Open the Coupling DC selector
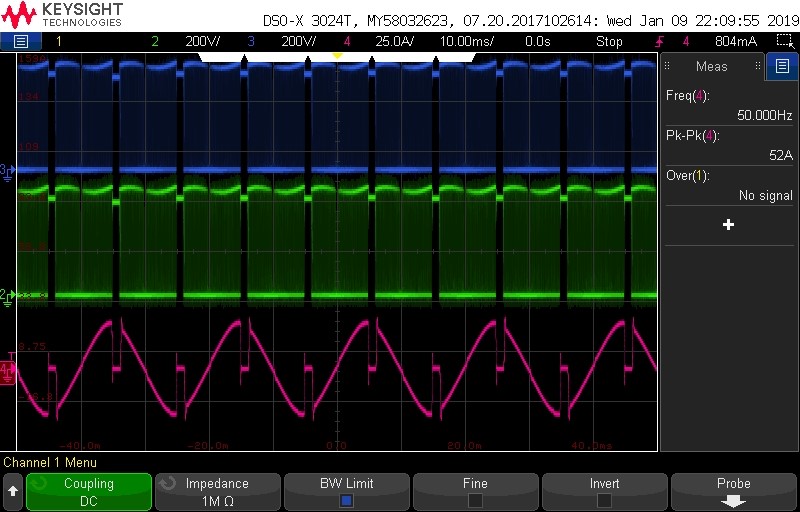Image resolution: width=800 pixels, height=512 pixels. pos(89,492)
